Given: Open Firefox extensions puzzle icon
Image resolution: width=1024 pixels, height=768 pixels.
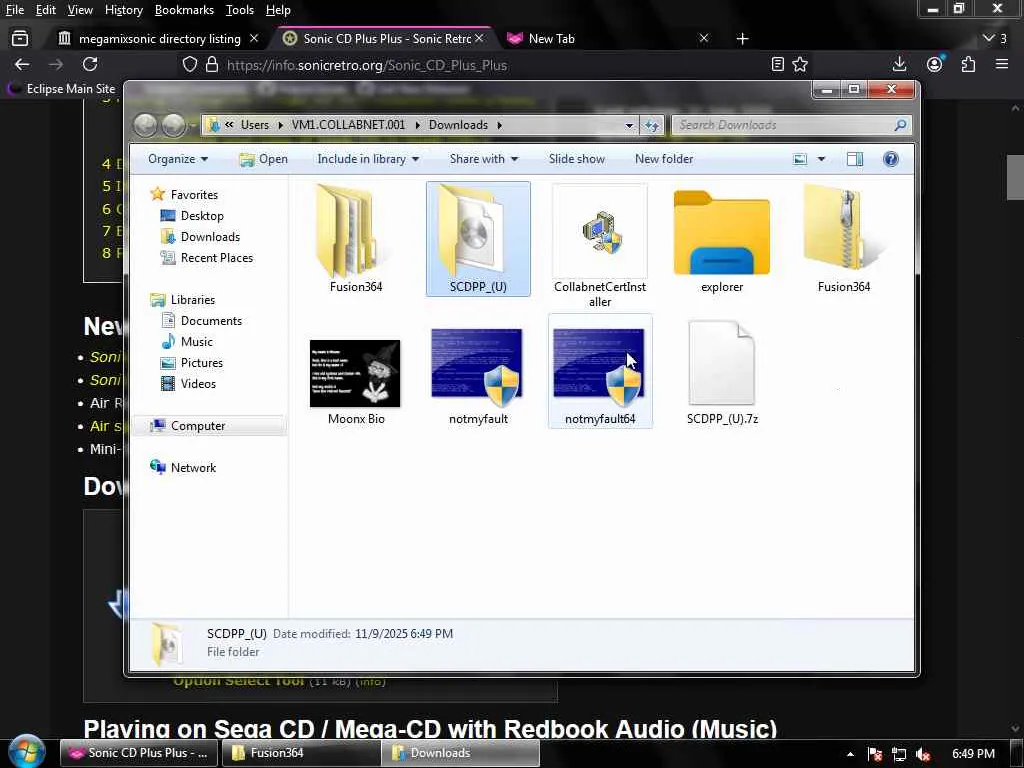Looking at the screenshot, I should point(968,64).
